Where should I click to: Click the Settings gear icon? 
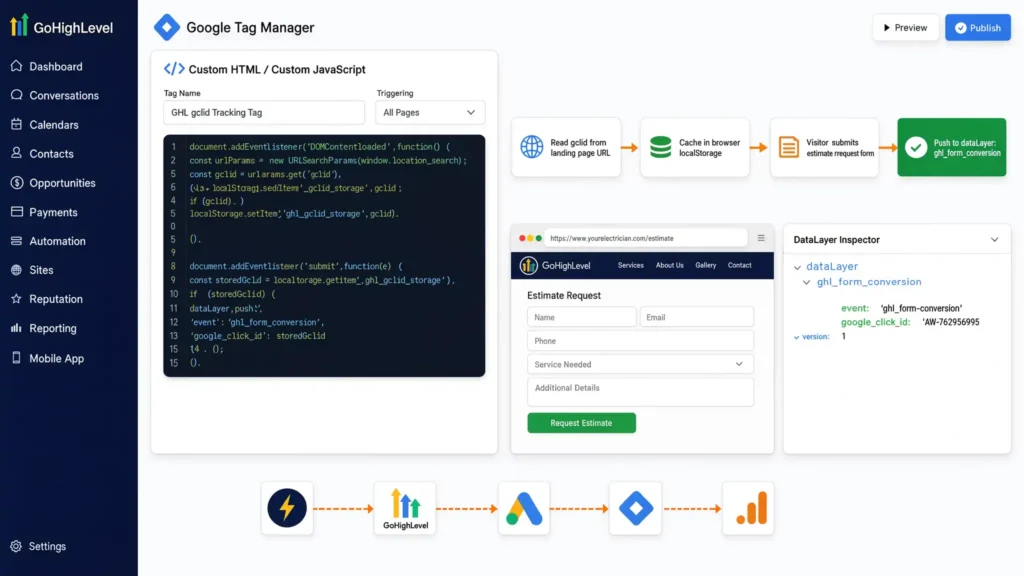[x=16, y=546]
